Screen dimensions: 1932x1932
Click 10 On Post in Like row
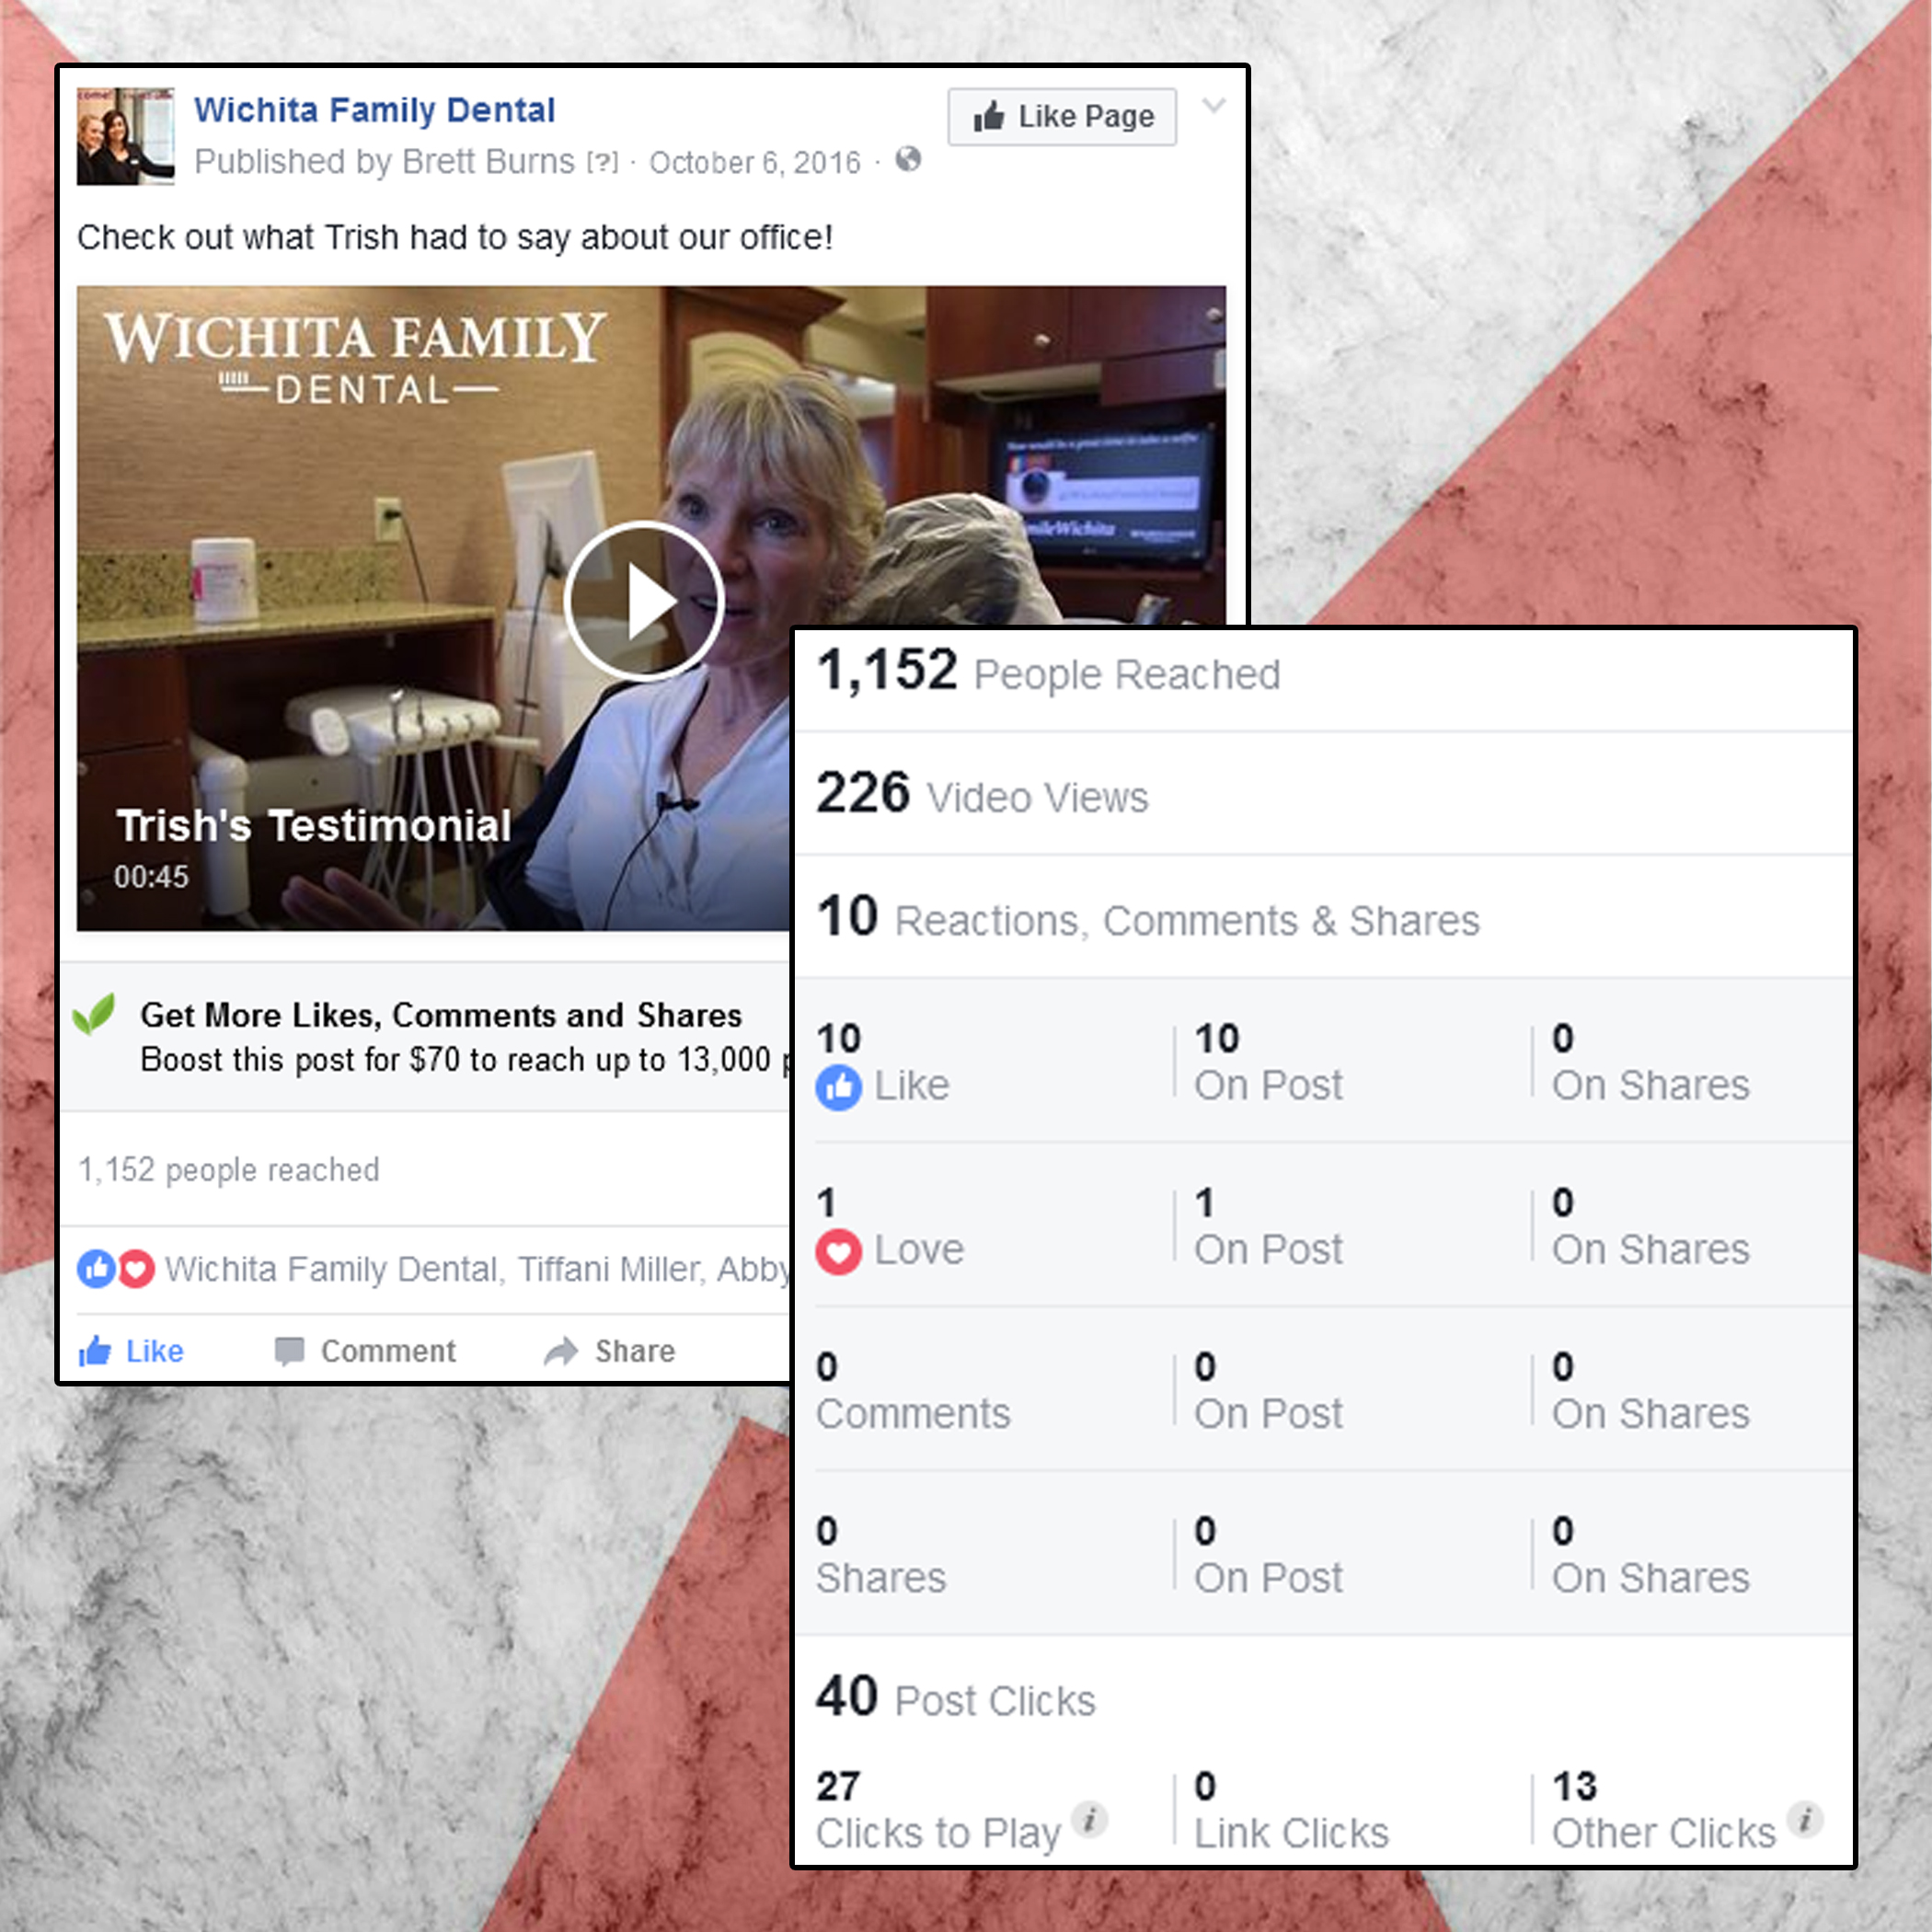(x=1268, y=1063)
